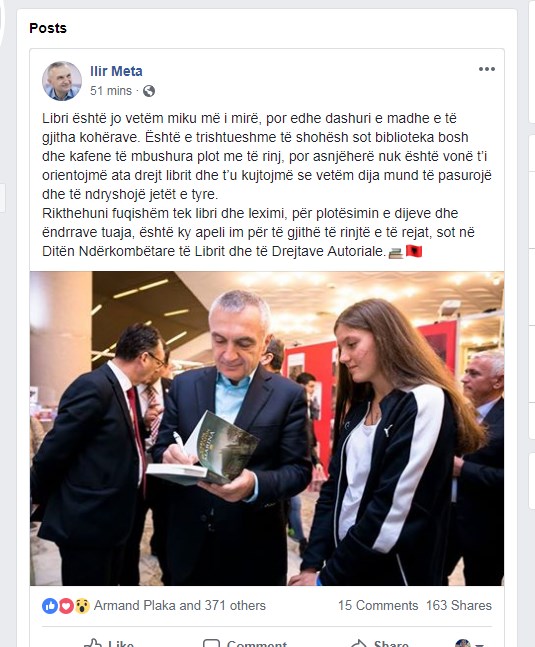
Task: Open the book signing photo
Action: [267, 428]
